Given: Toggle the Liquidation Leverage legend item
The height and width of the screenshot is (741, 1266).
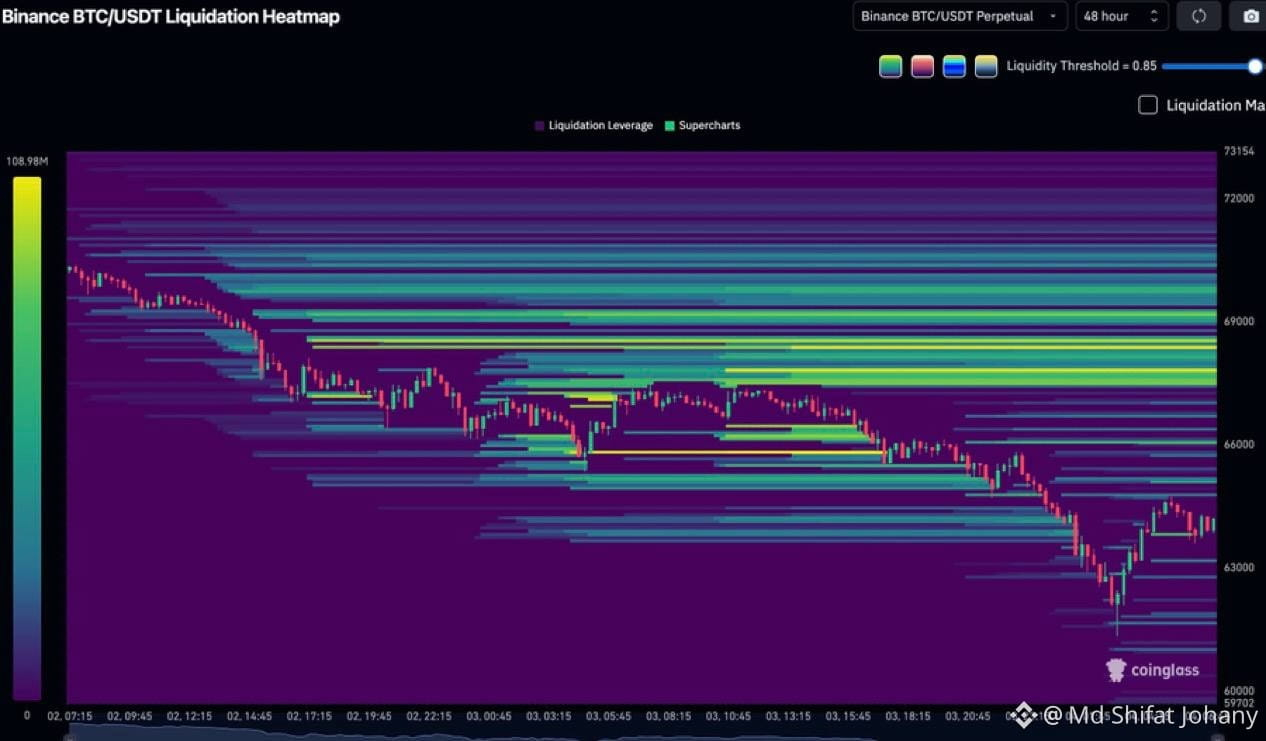Looking at the screenshot, I should pos(593,126).
